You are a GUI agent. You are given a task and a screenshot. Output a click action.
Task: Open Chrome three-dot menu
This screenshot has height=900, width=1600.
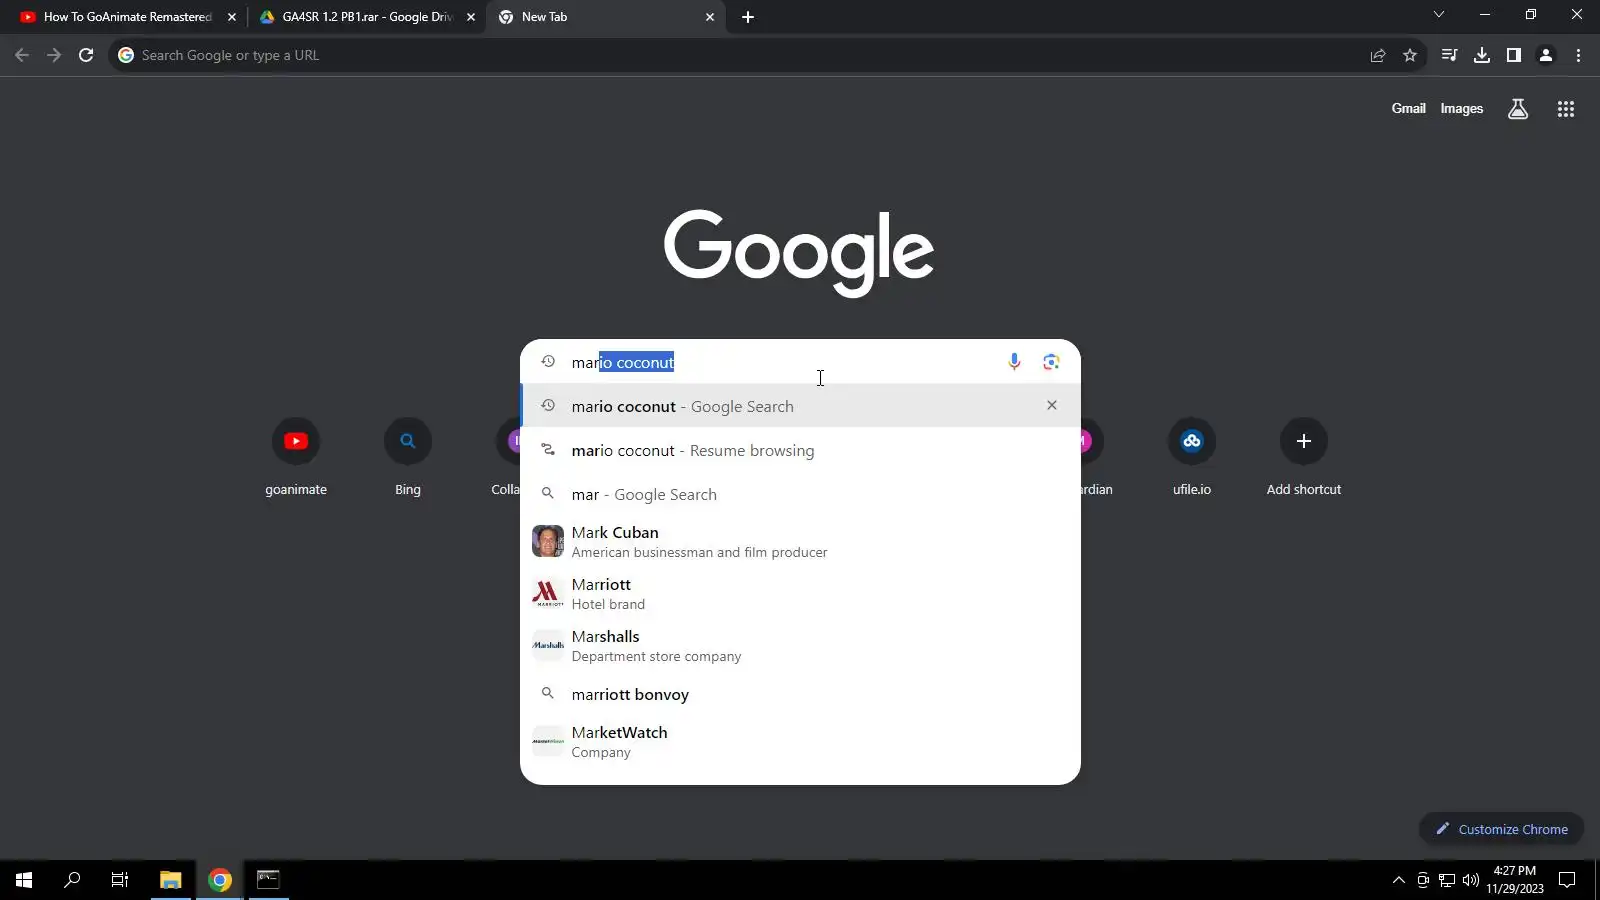pyautogui.click(x=1578, y=55)
